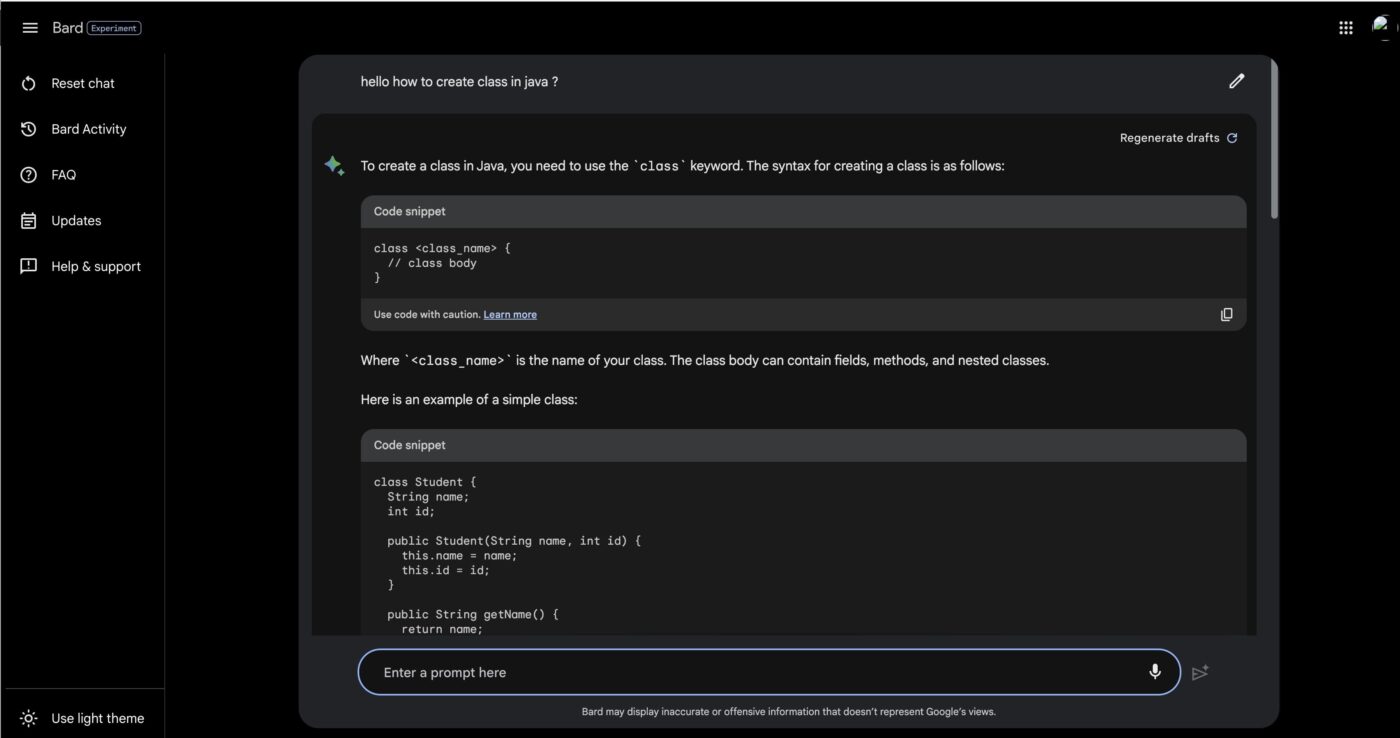Open the hamburger main menu

click(30, 28)
